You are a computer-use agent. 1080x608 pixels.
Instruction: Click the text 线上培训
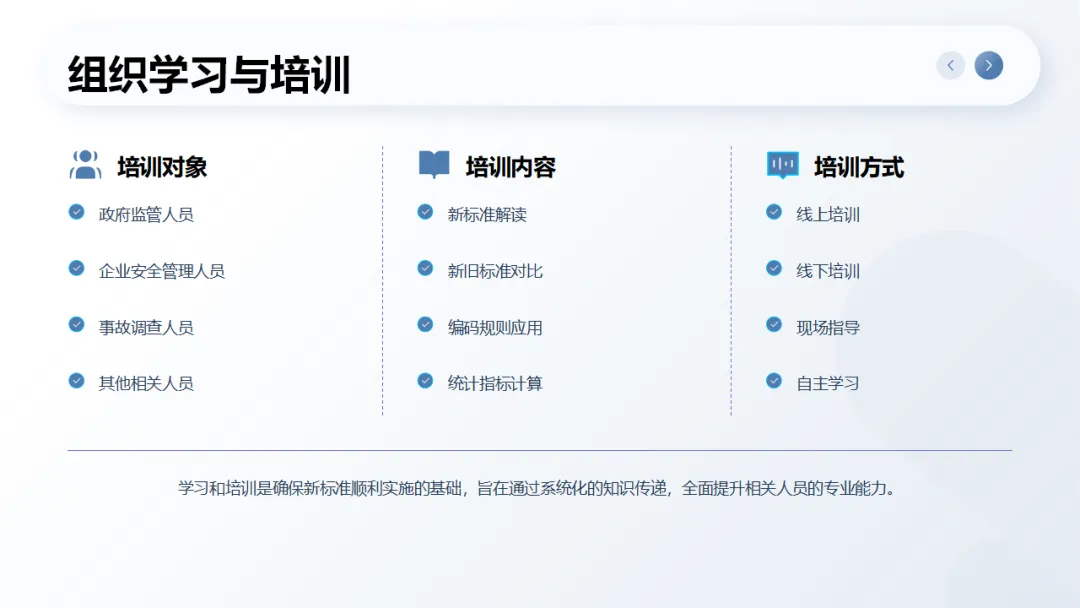tap(828, 215)
